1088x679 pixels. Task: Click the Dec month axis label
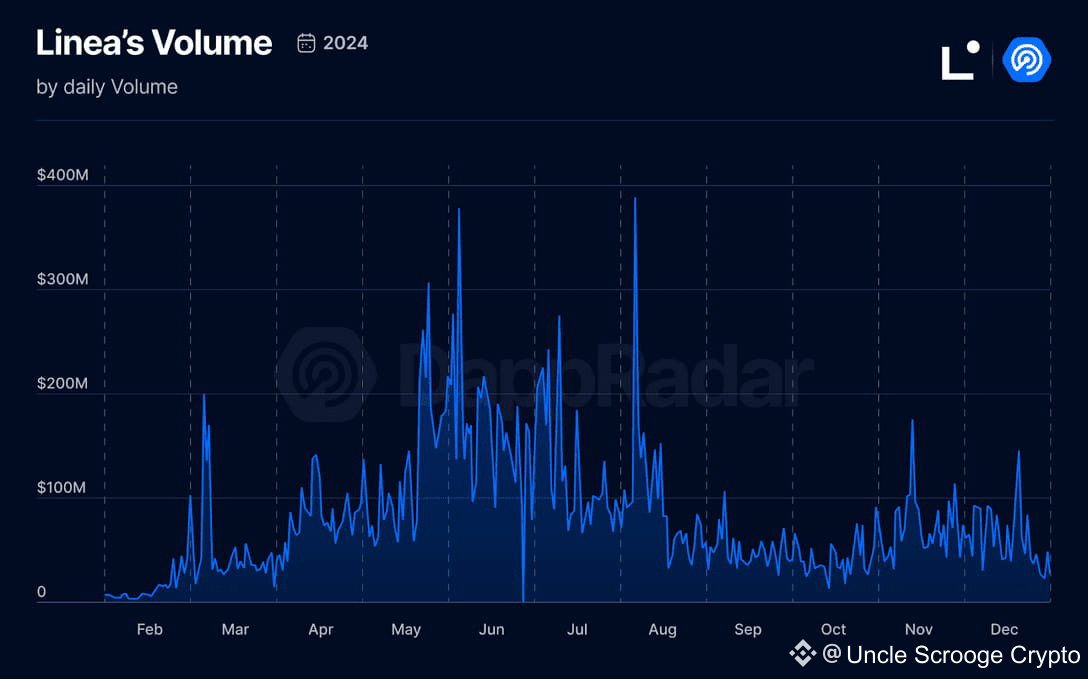tap(1004, 630)
